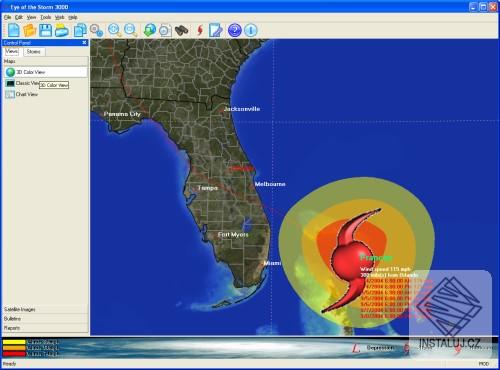500x370 pixels.
Task: Open the View menu
Action: tap(31, 17)
